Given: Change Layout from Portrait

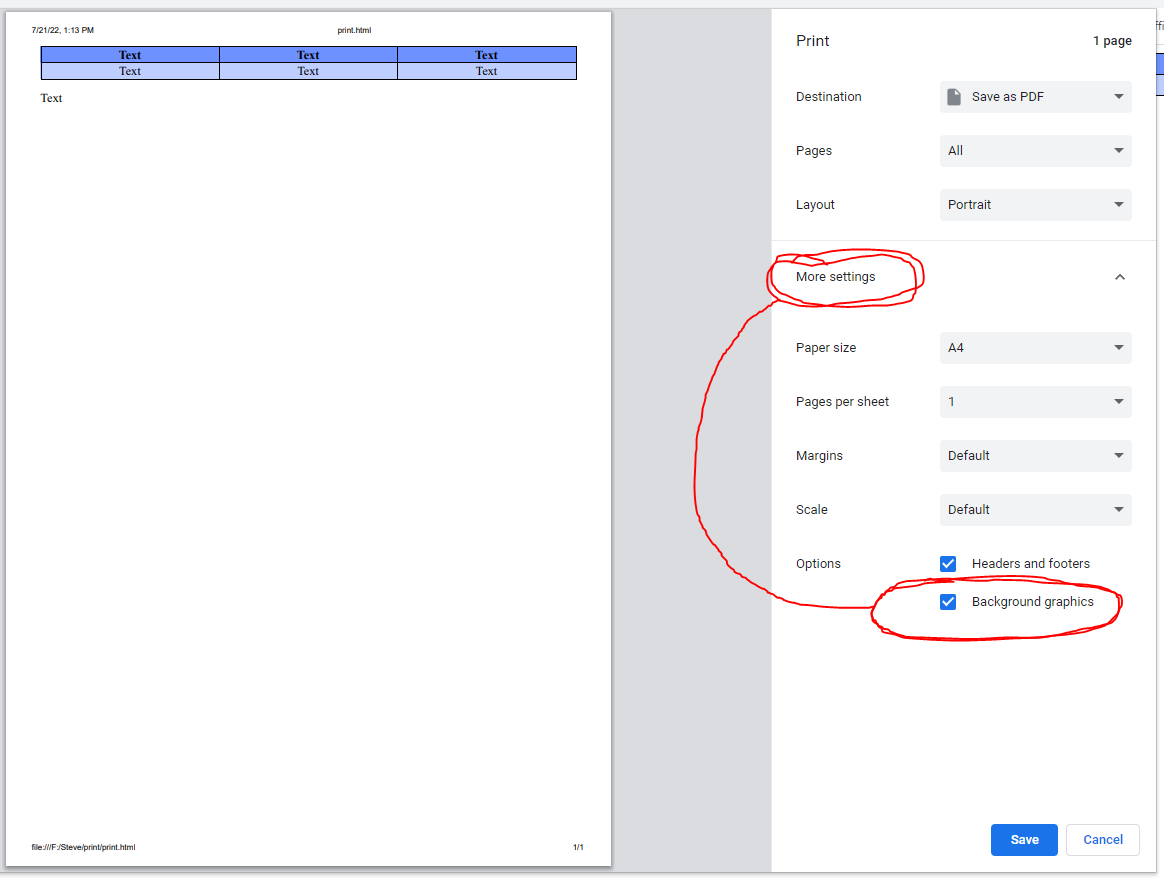Looking at the screenshot, I should click(x=1035, y=205).
